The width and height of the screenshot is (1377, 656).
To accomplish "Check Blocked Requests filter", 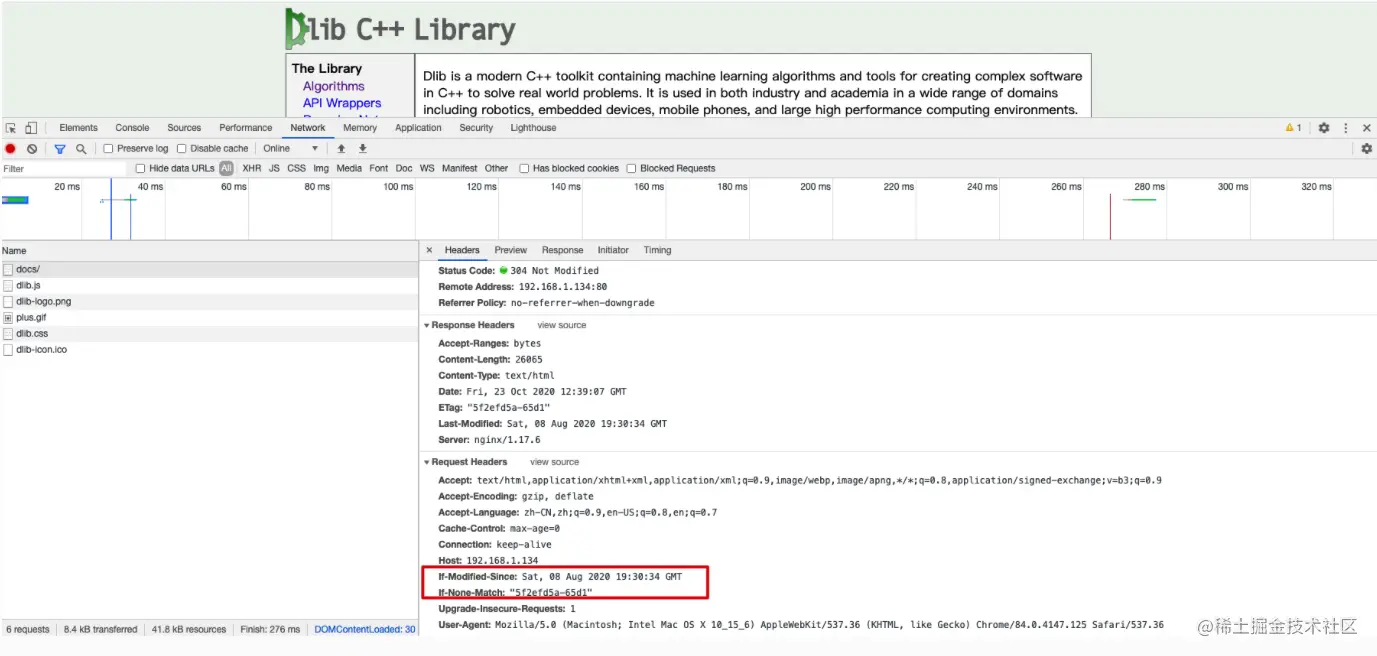I will (x=631, y=168).
